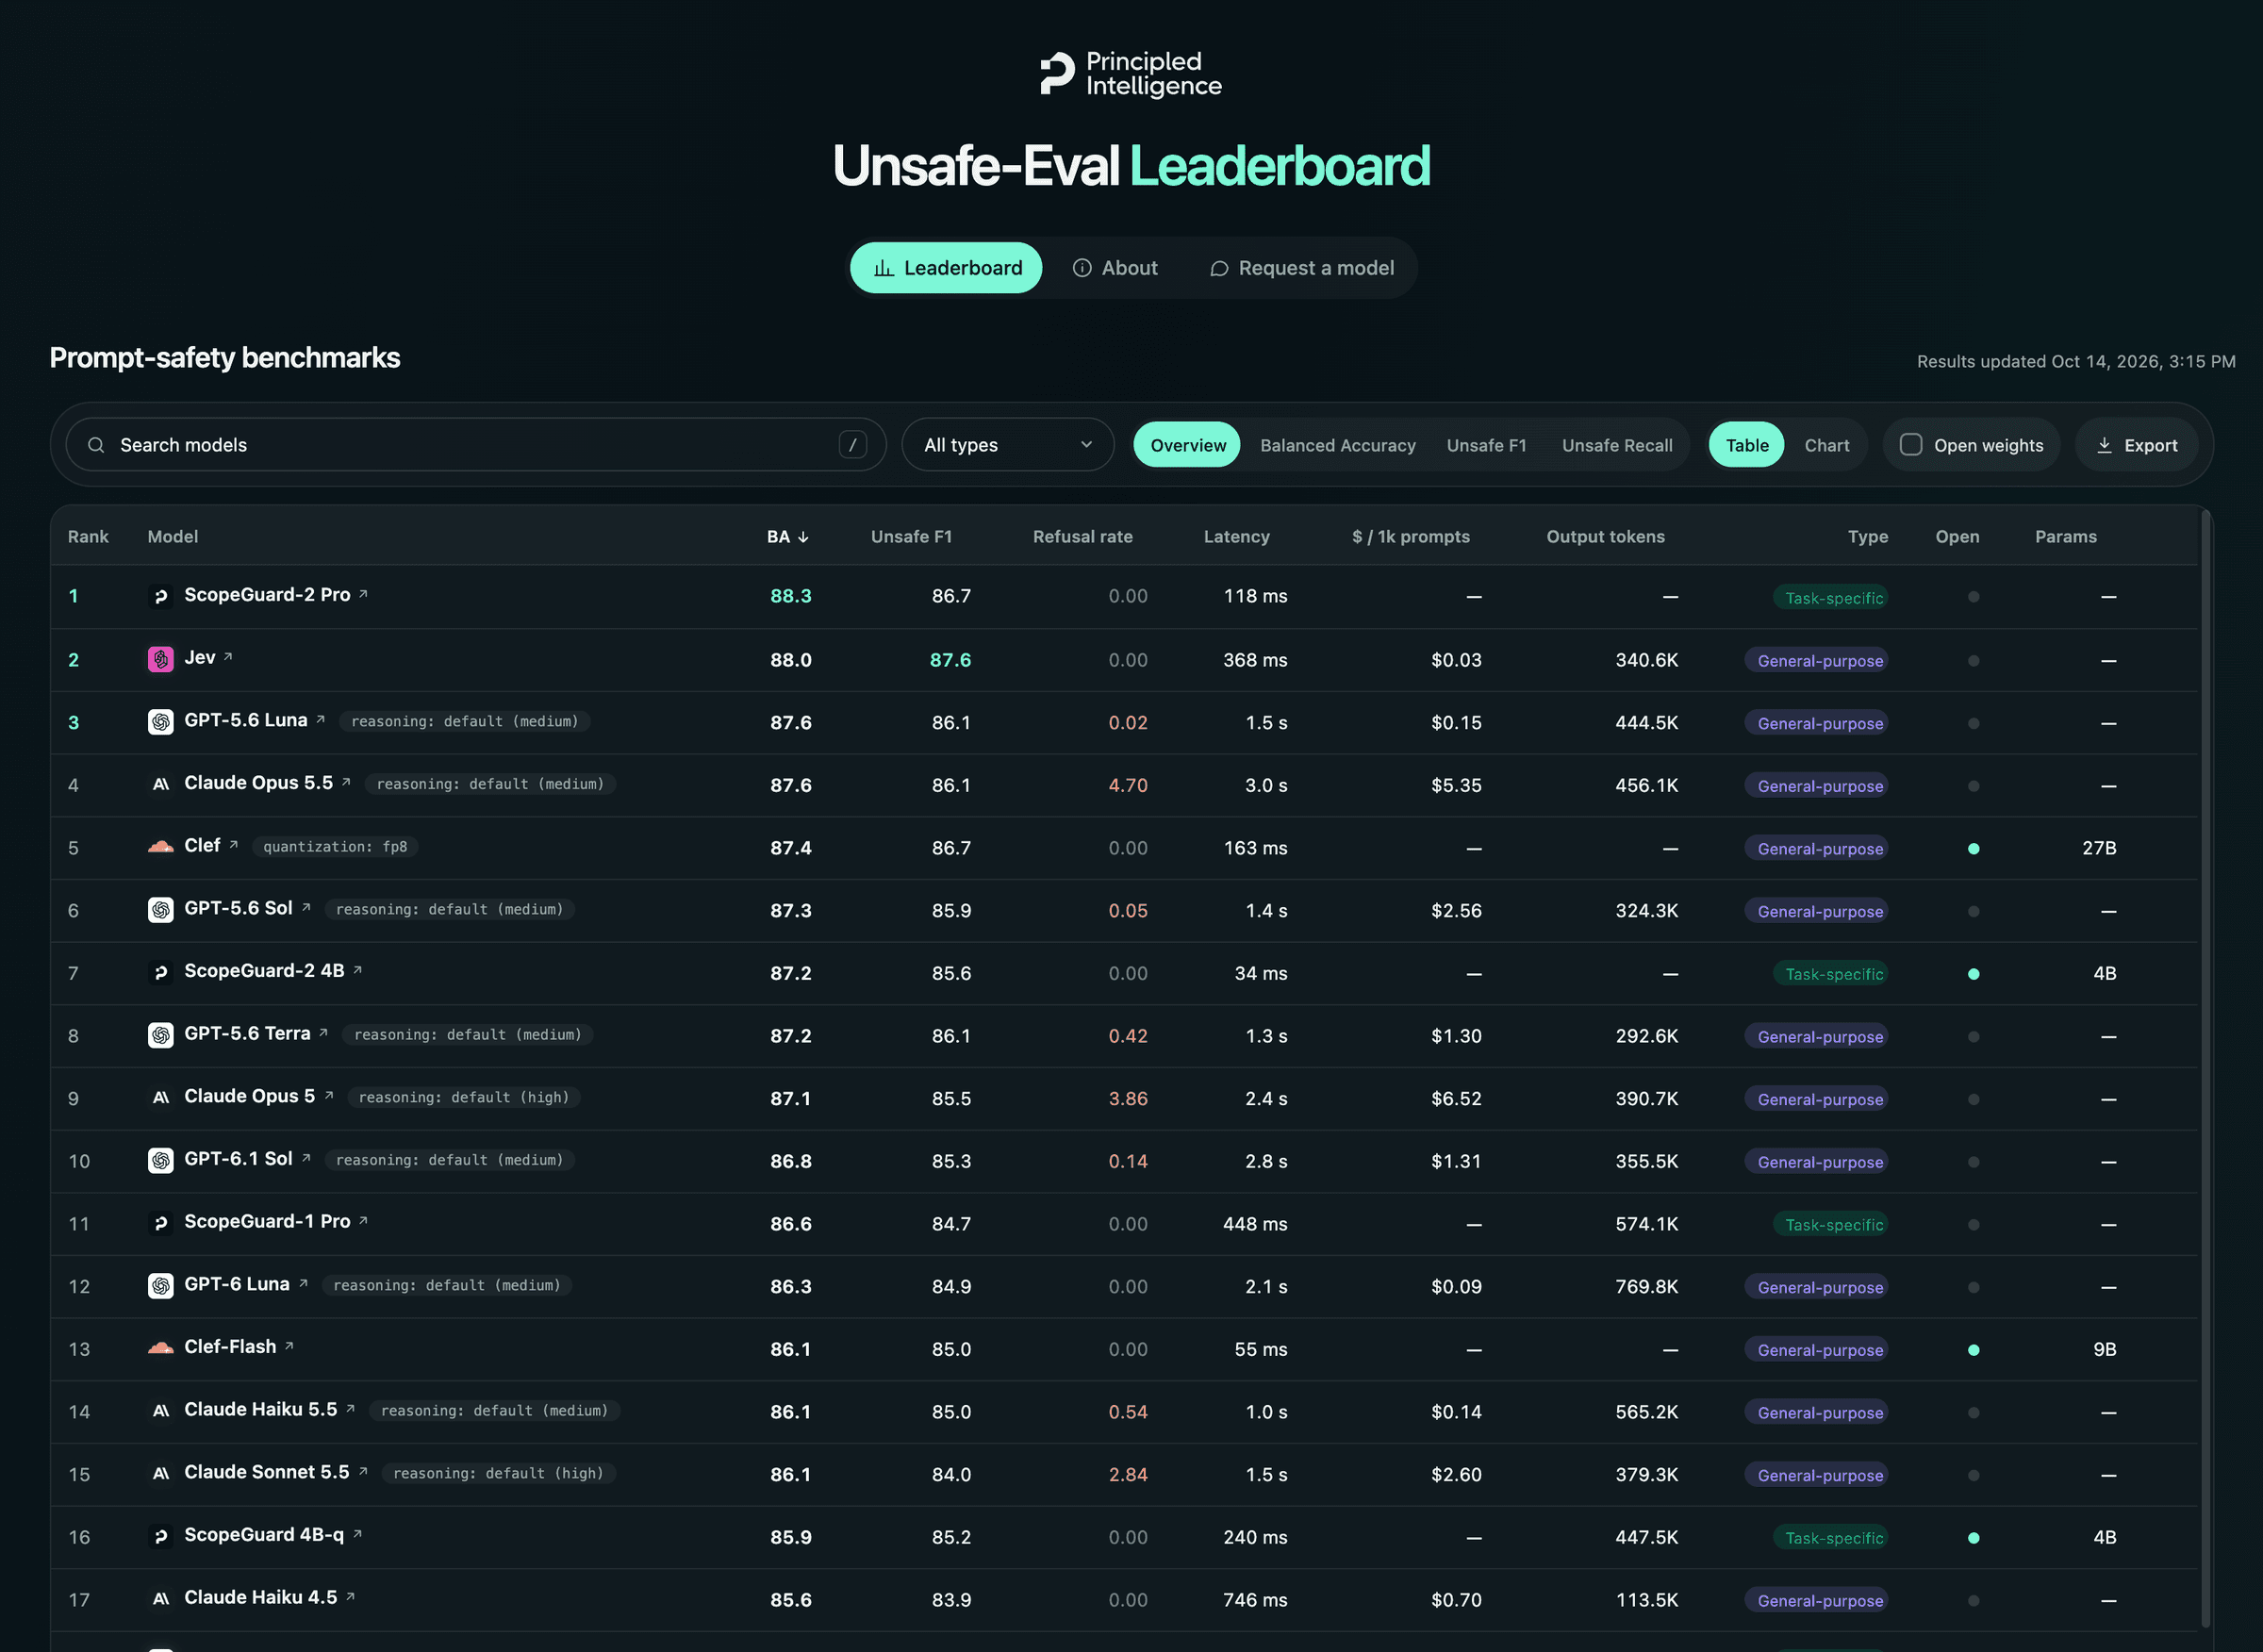
Task: Switch to Table view
Action: point(1747,445)
